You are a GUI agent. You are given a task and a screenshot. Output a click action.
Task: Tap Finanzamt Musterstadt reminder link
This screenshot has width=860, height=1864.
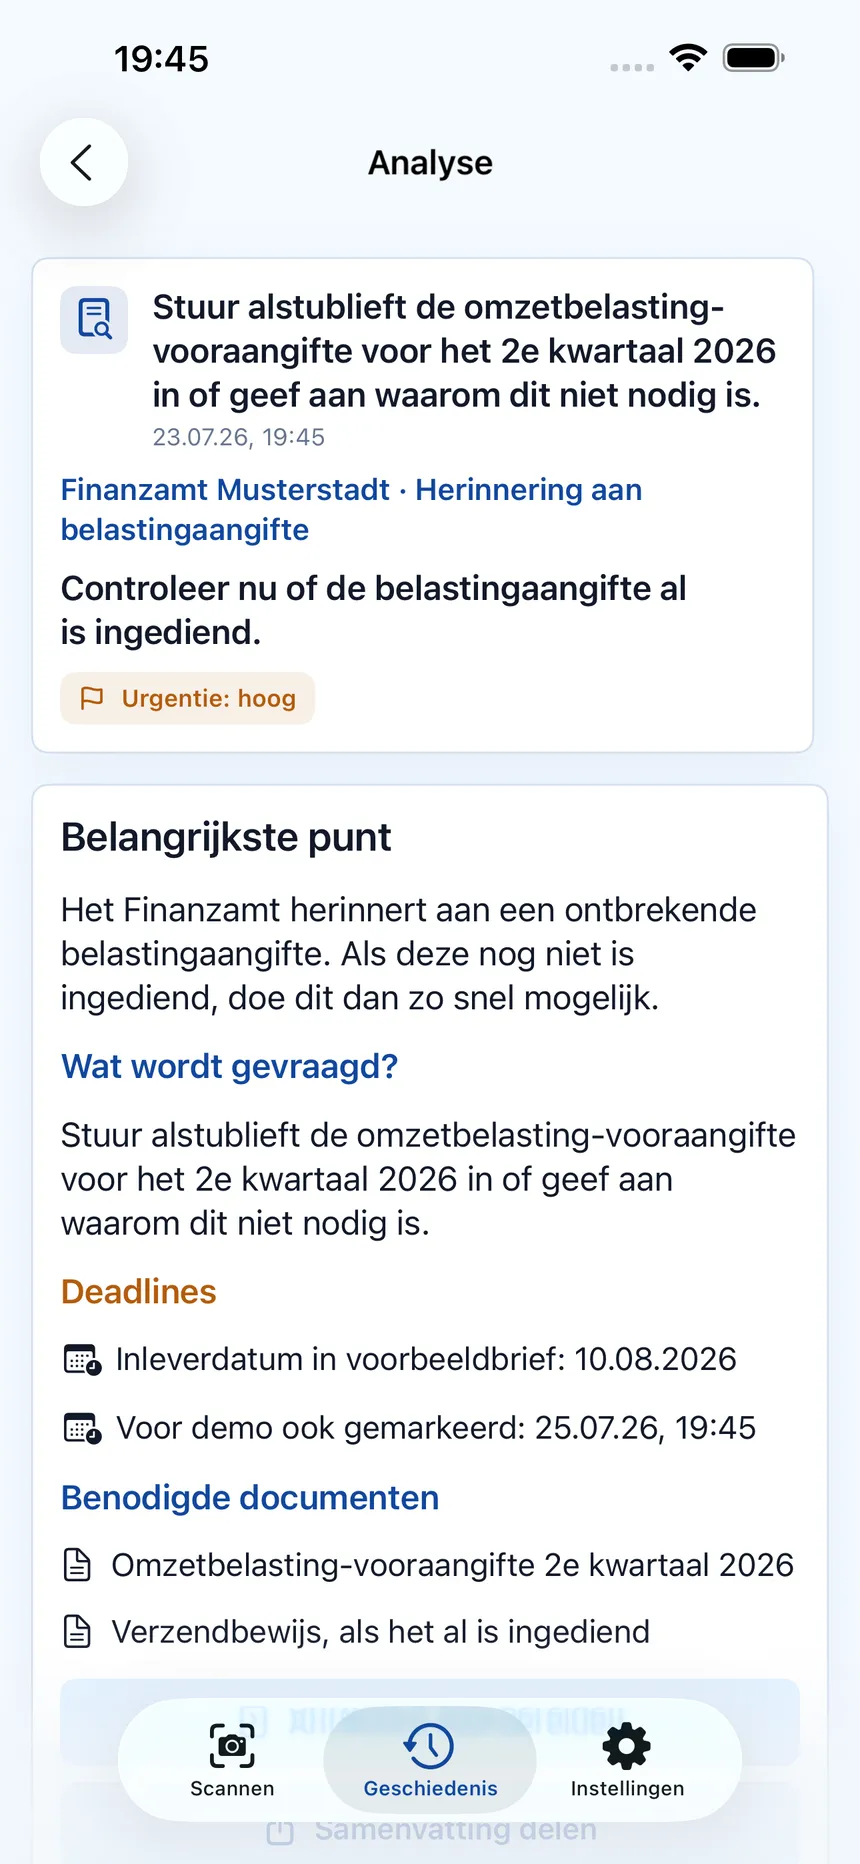351,509
